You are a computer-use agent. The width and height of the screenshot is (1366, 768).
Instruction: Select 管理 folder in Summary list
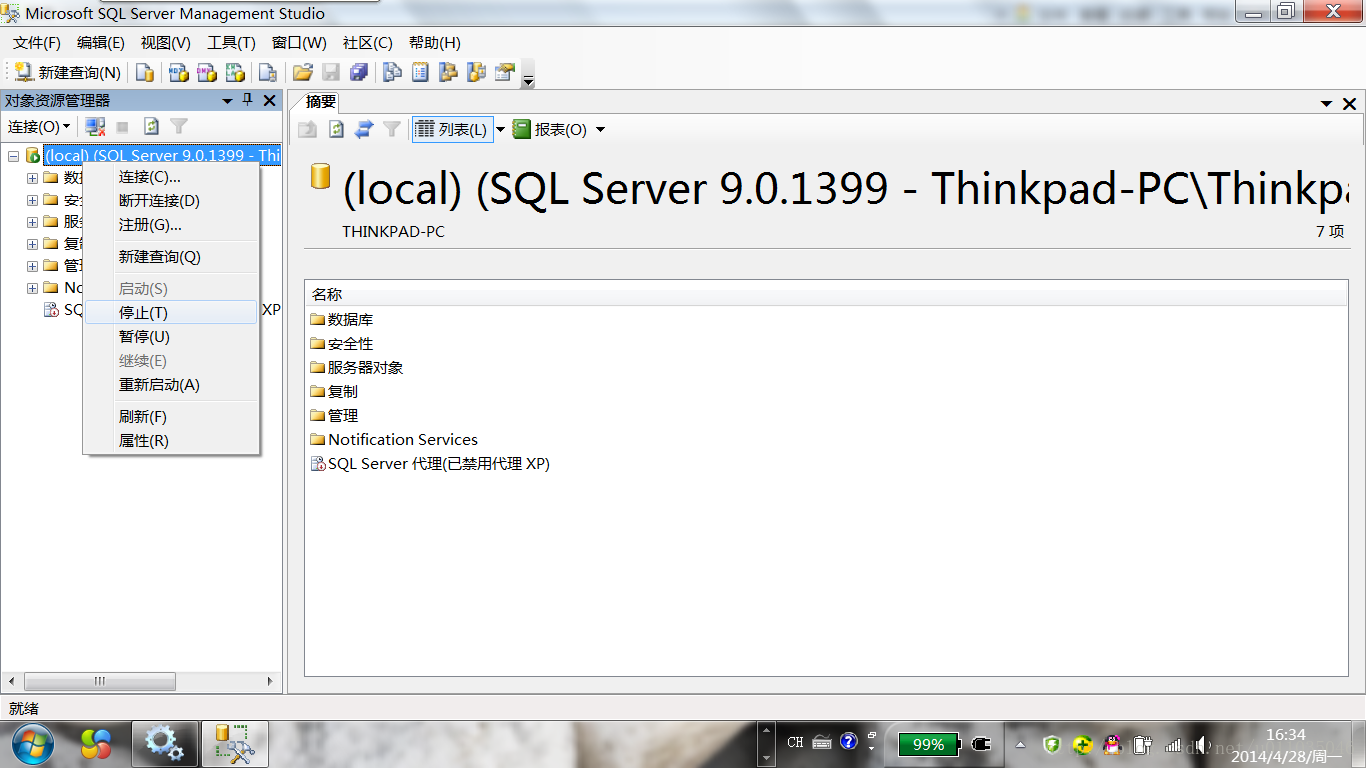334,416
